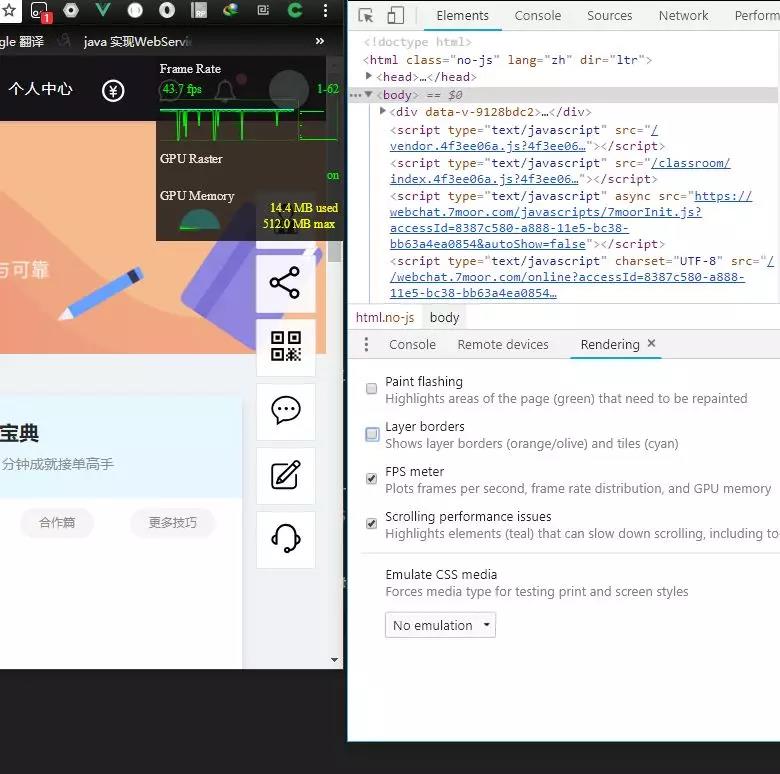Click the inspect element selector icon
The width and height of the screenshot is (780, 774).
366,16
